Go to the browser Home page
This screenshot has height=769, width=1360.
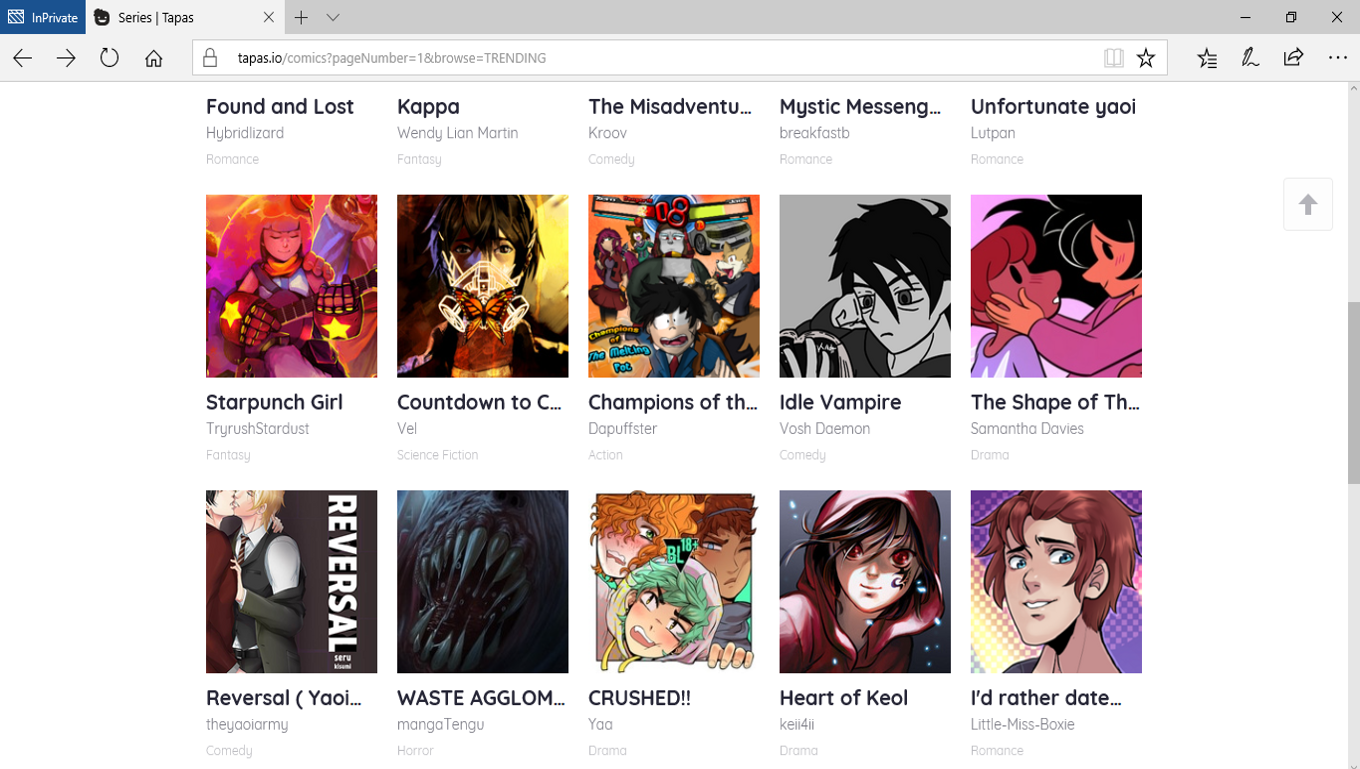[x=153, y=58]
